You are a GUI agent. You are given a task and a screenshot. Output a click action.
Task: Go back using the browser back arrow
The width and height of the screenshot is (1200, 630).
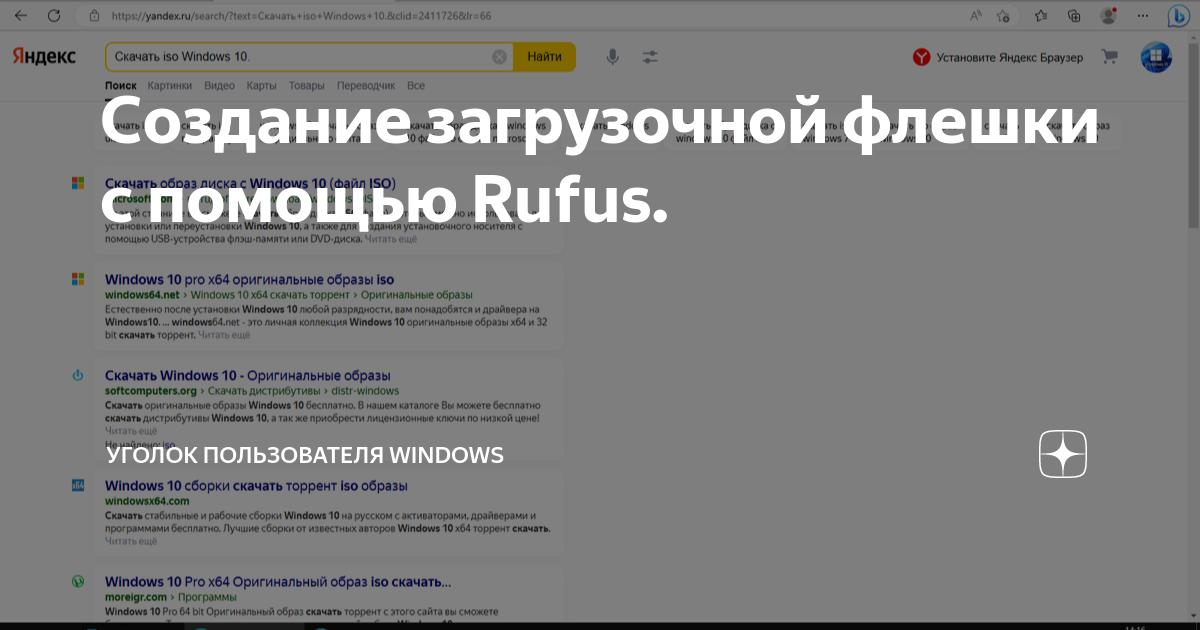[21, 16]
